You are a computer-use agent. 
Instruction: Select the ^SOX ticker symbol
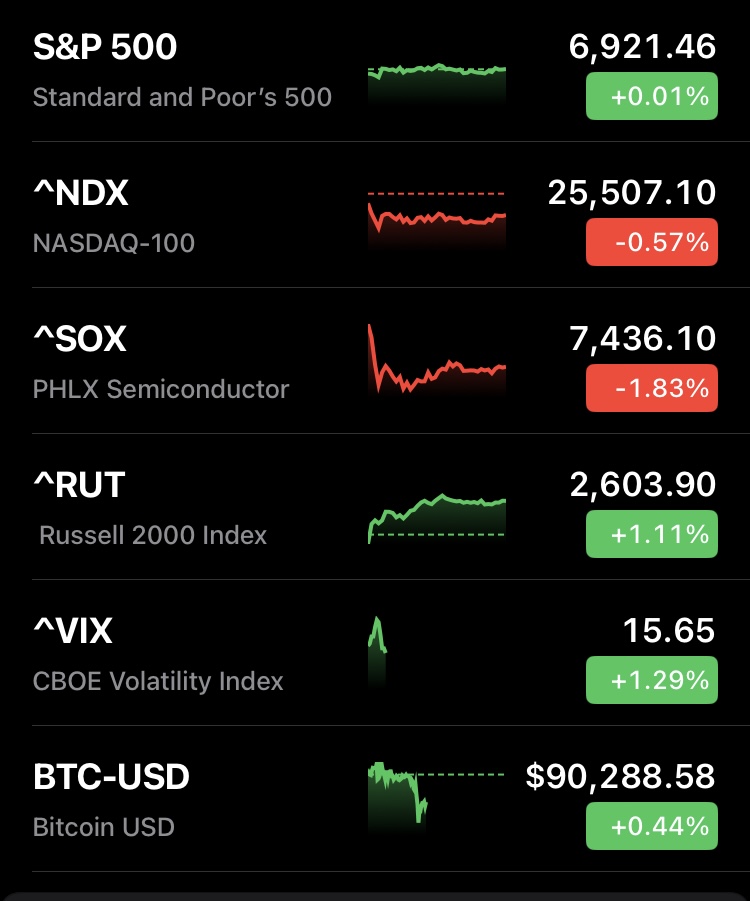click(80, 339)
